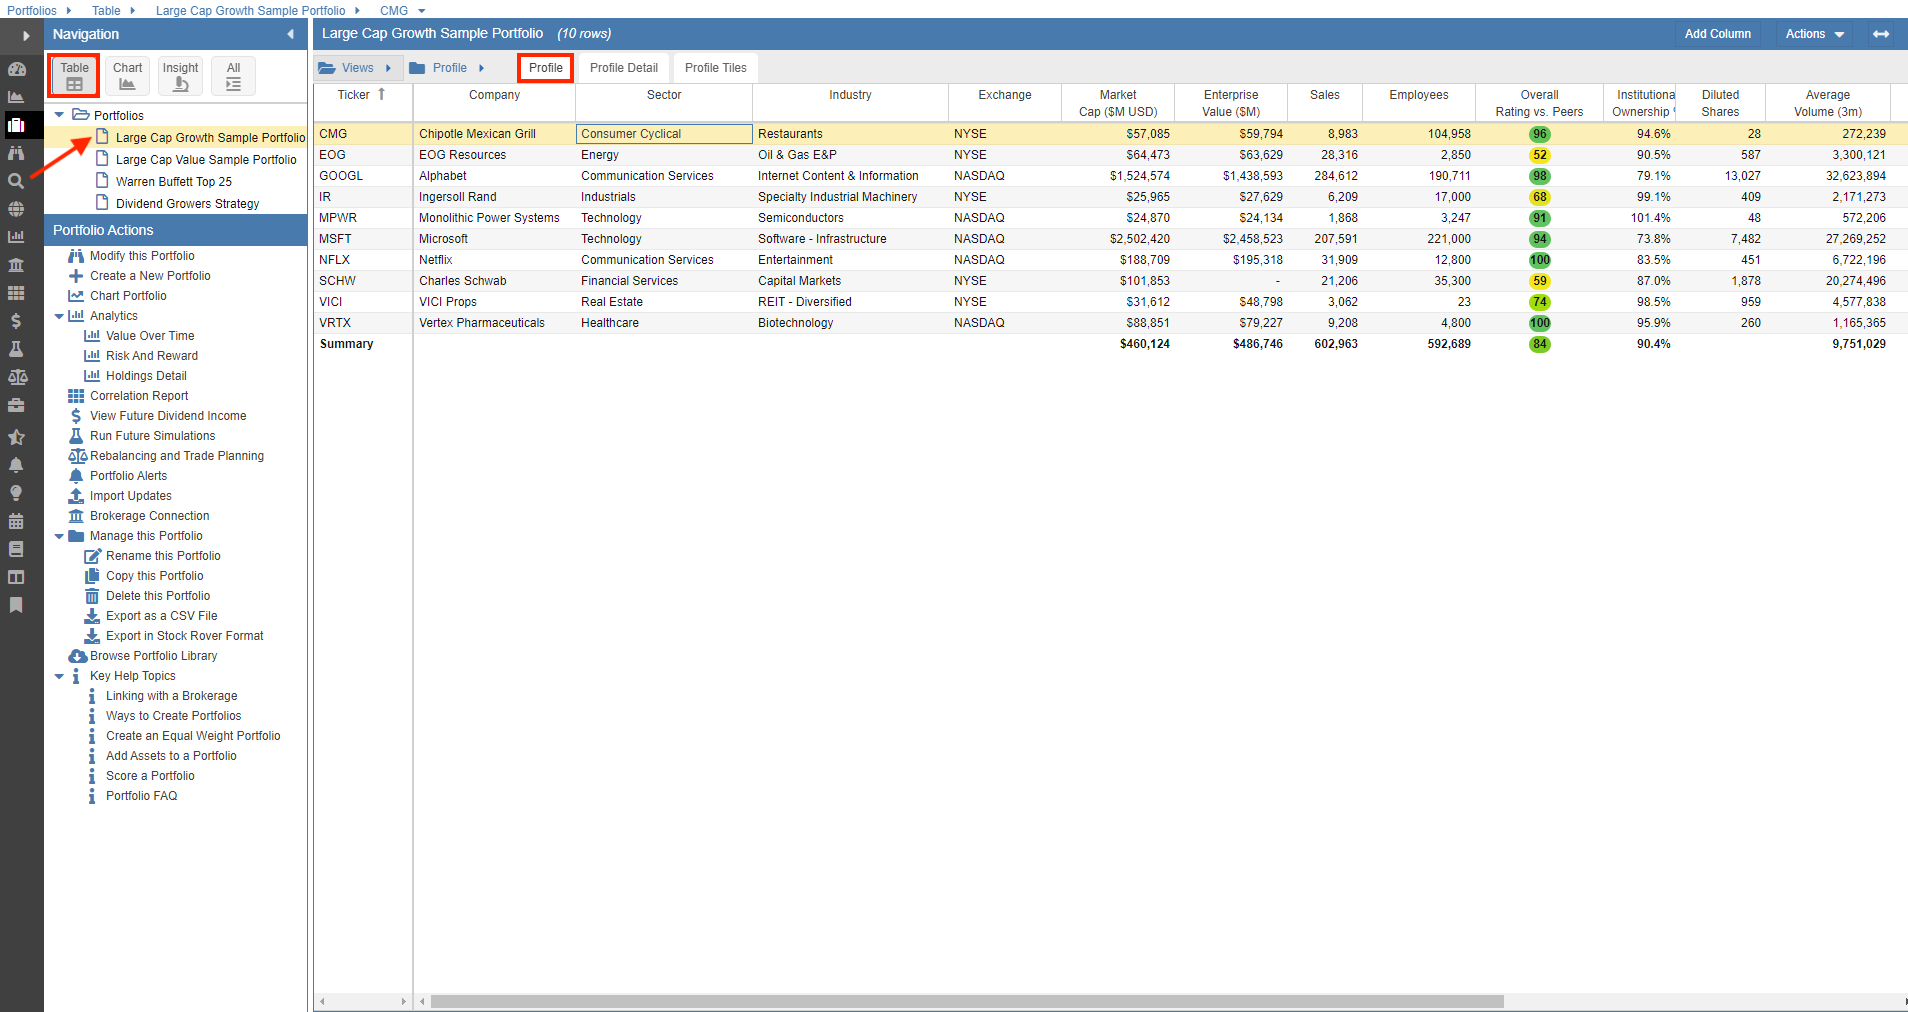Click Rebalancing and Trade Planning
This screenshot has height=1012, width=1908.
tap(177, 456)
